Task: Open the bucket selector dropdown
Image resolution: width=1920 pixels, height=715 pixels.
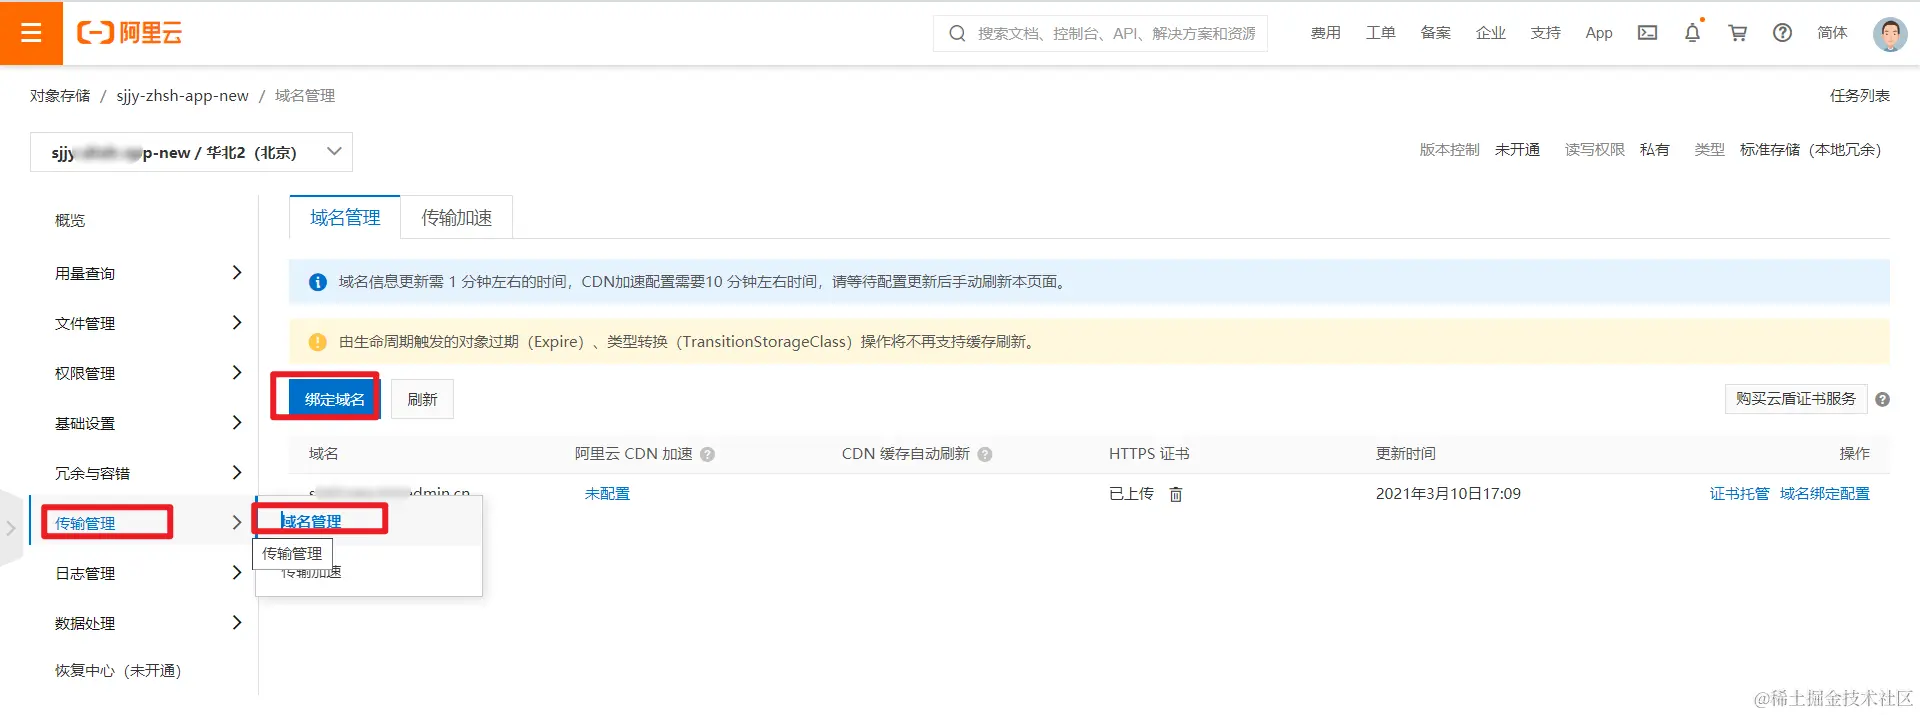Action: point(191,152)
